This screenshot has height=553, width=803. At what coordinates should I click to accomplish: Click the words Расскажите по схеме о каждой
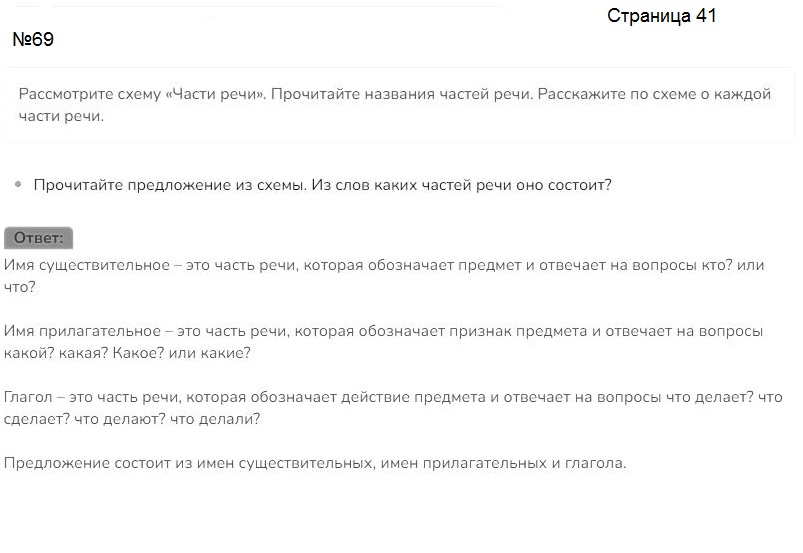pos(654,94)
